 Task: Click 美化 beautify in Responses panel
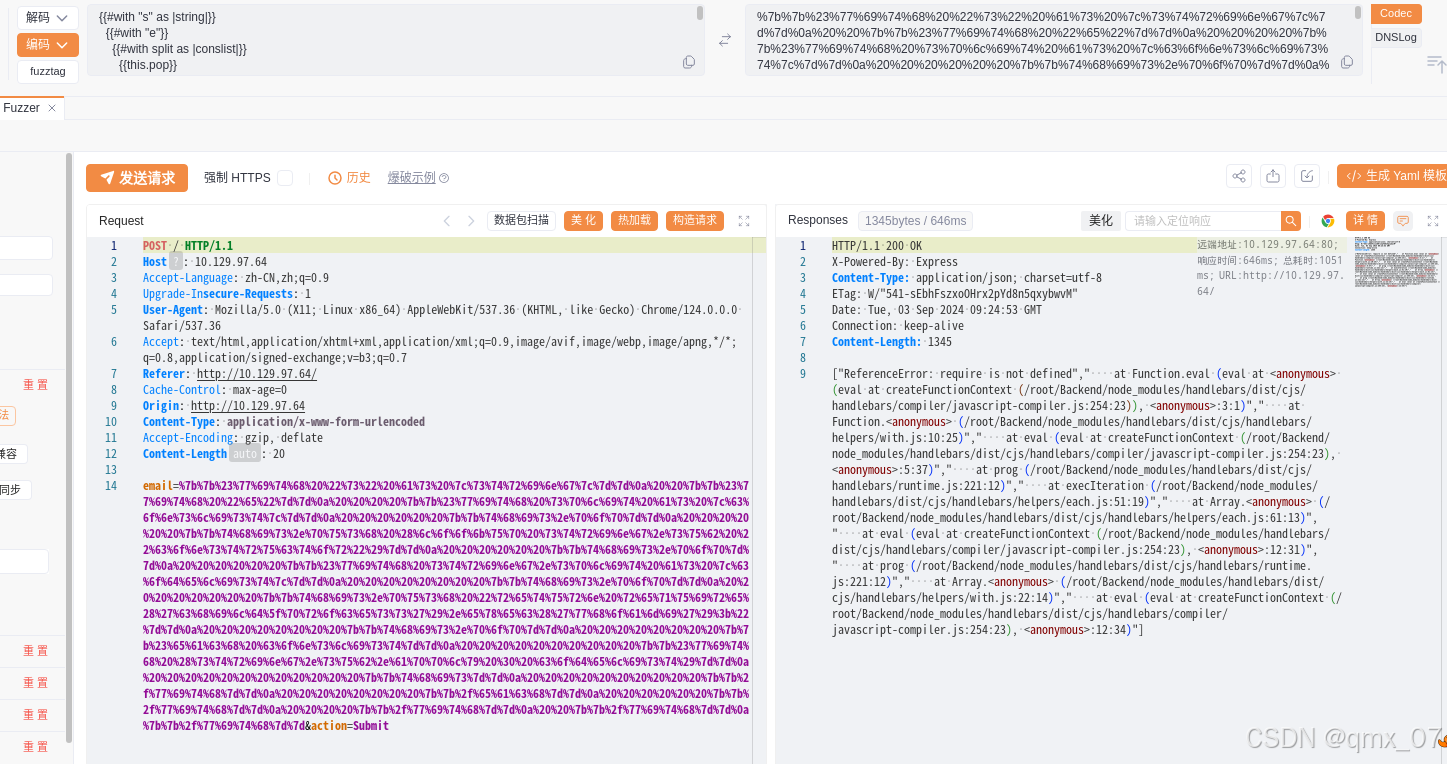coord(1100,221)
